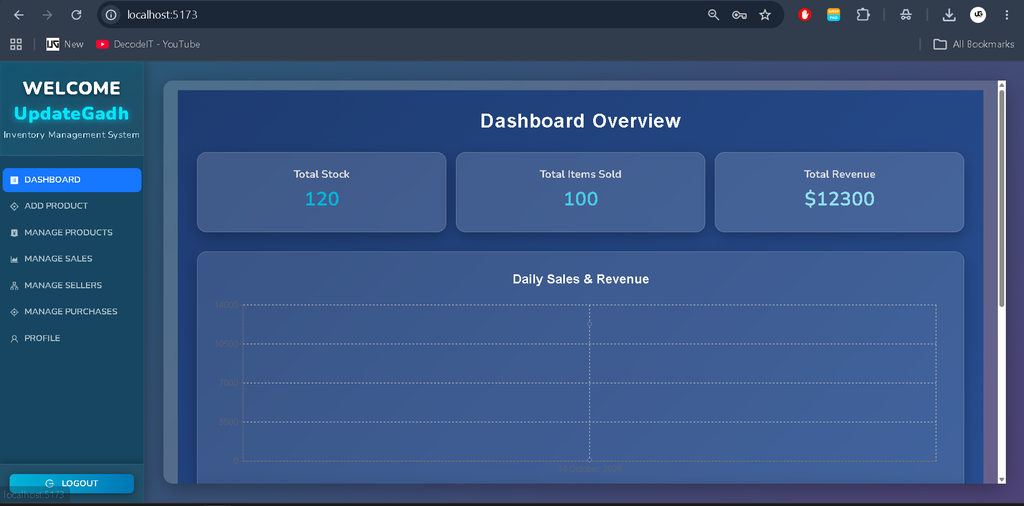Navigate to MANAGE PURCHASES
1024x506 pixels.
72,311
